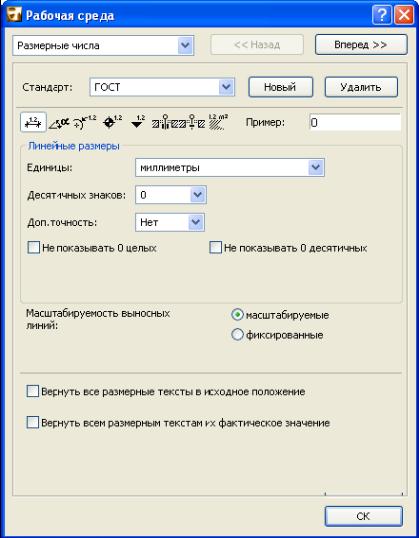
Task: Click the Линейные размеры group label
Action: [73, 146]
